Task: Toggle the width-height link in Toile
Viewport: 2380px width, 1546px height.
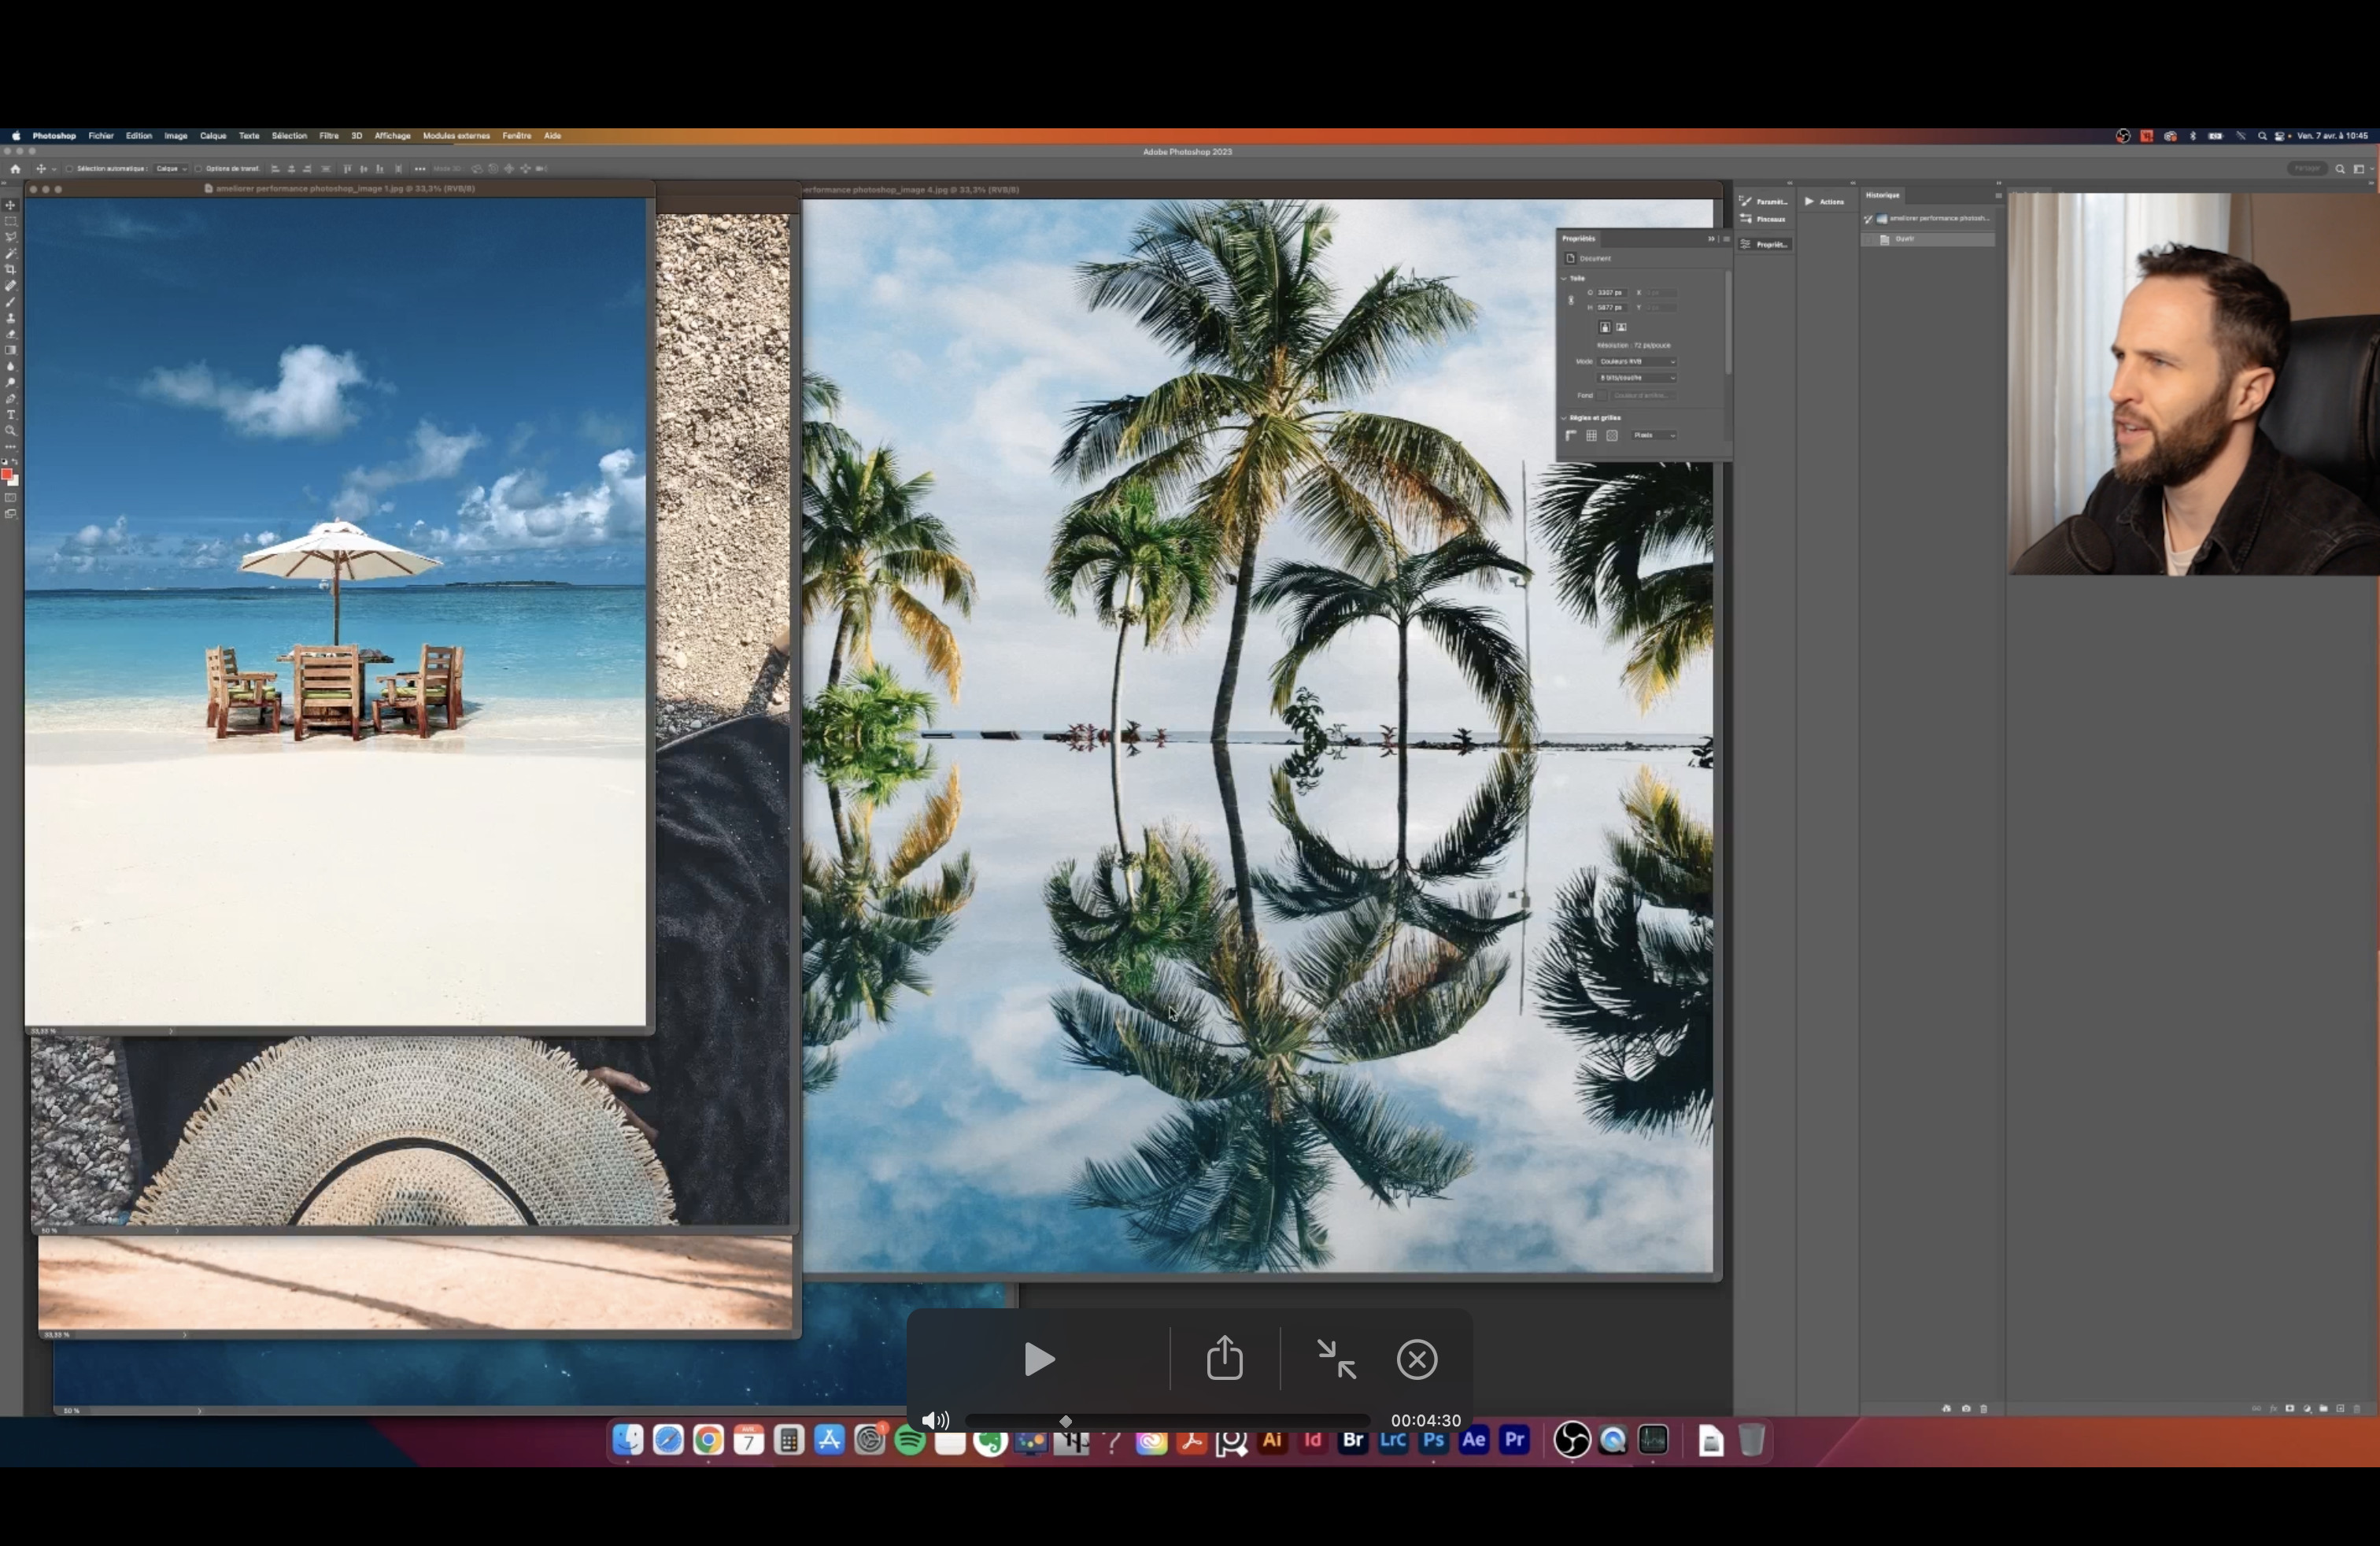Action: [1571, 300]
